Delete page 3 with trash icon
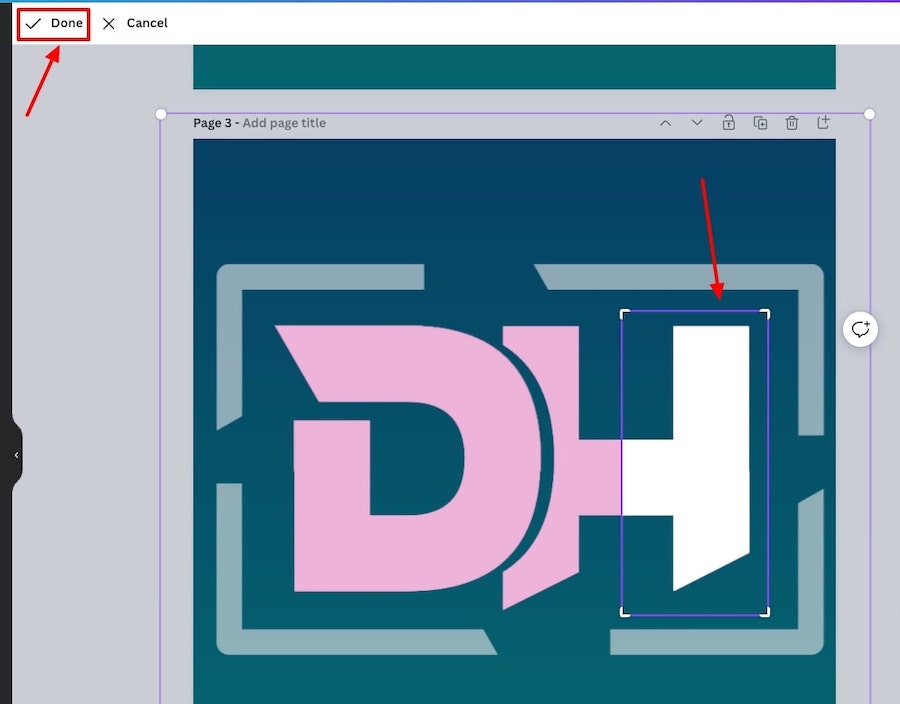This screenshot has width=900, height=704. point(792,123)
